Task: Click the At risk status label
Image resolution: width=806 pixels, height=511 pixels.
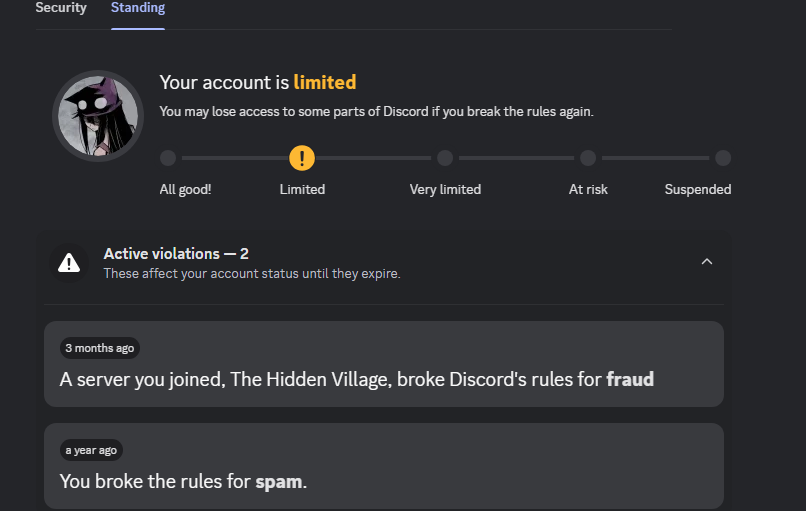Action: 588,189
